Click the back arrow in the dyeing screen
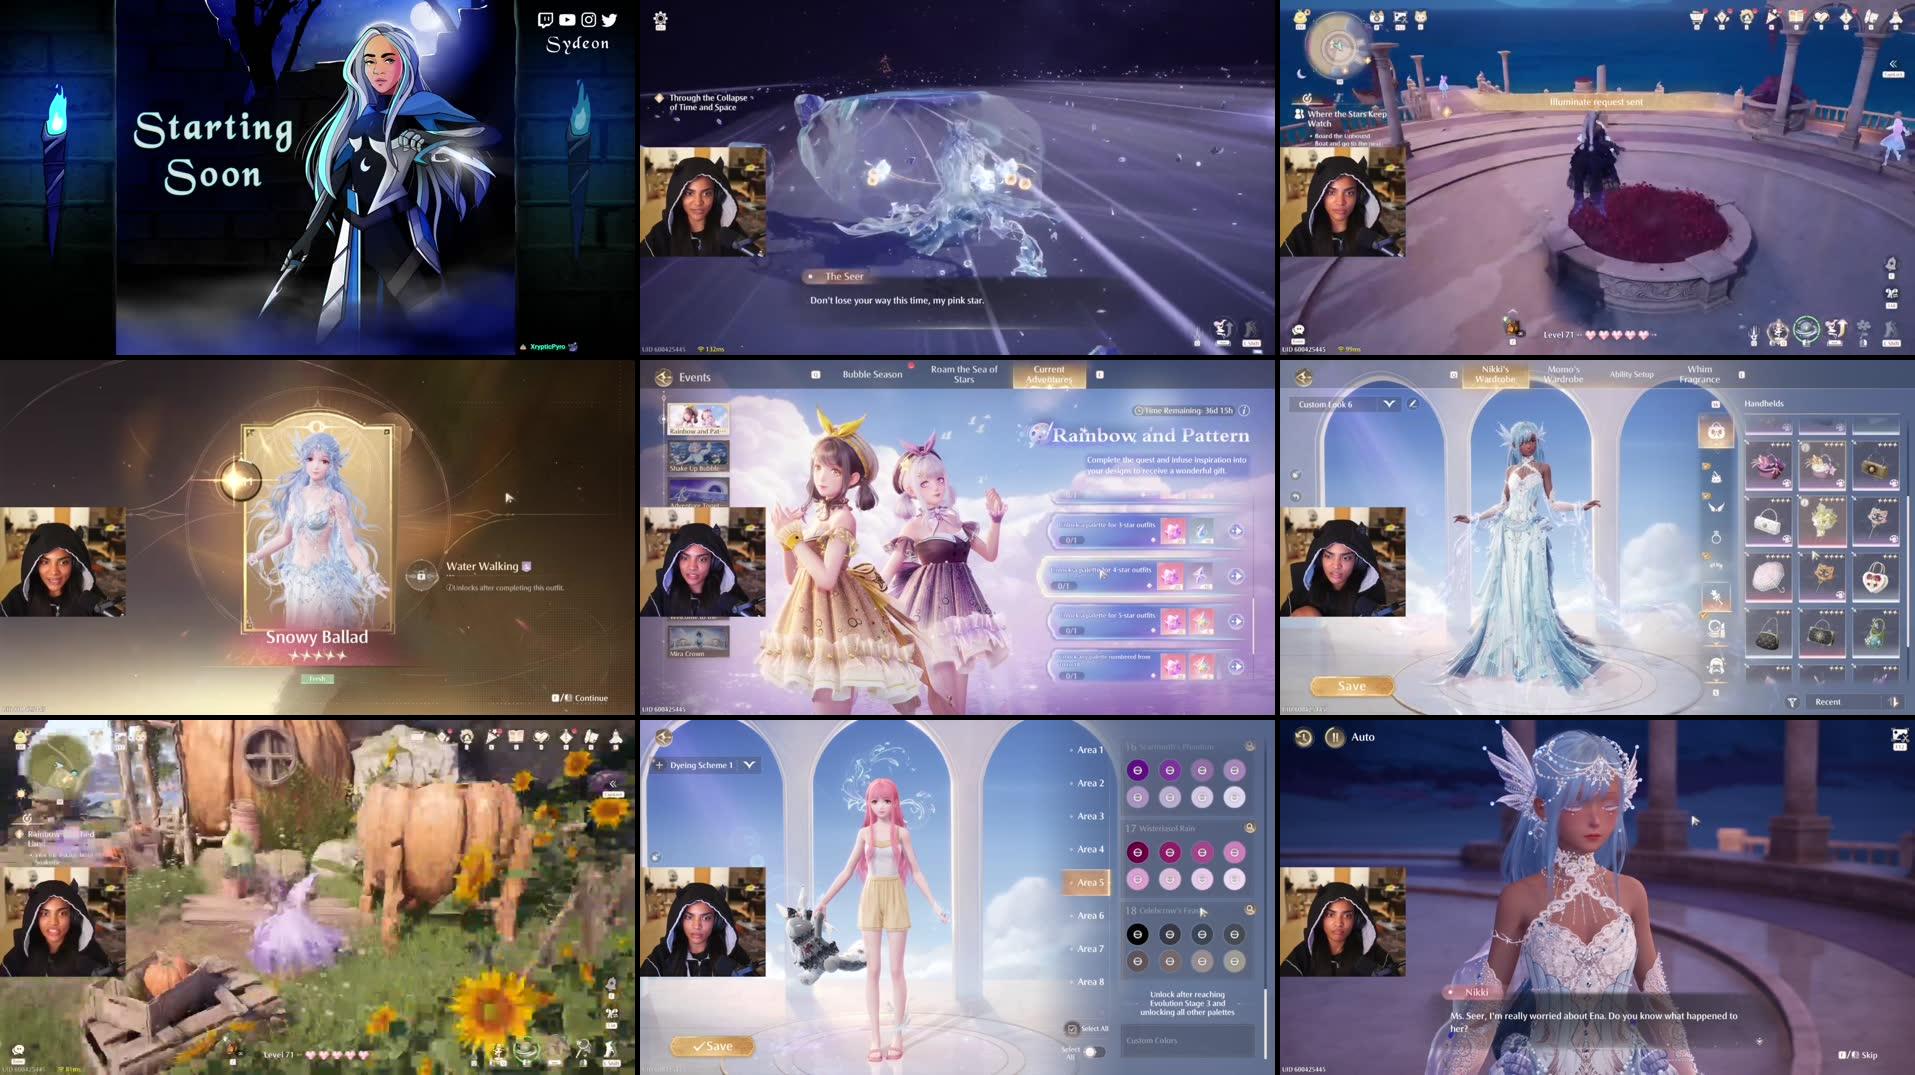The width and height of the screenshot is (1915, 1075). 663,737
